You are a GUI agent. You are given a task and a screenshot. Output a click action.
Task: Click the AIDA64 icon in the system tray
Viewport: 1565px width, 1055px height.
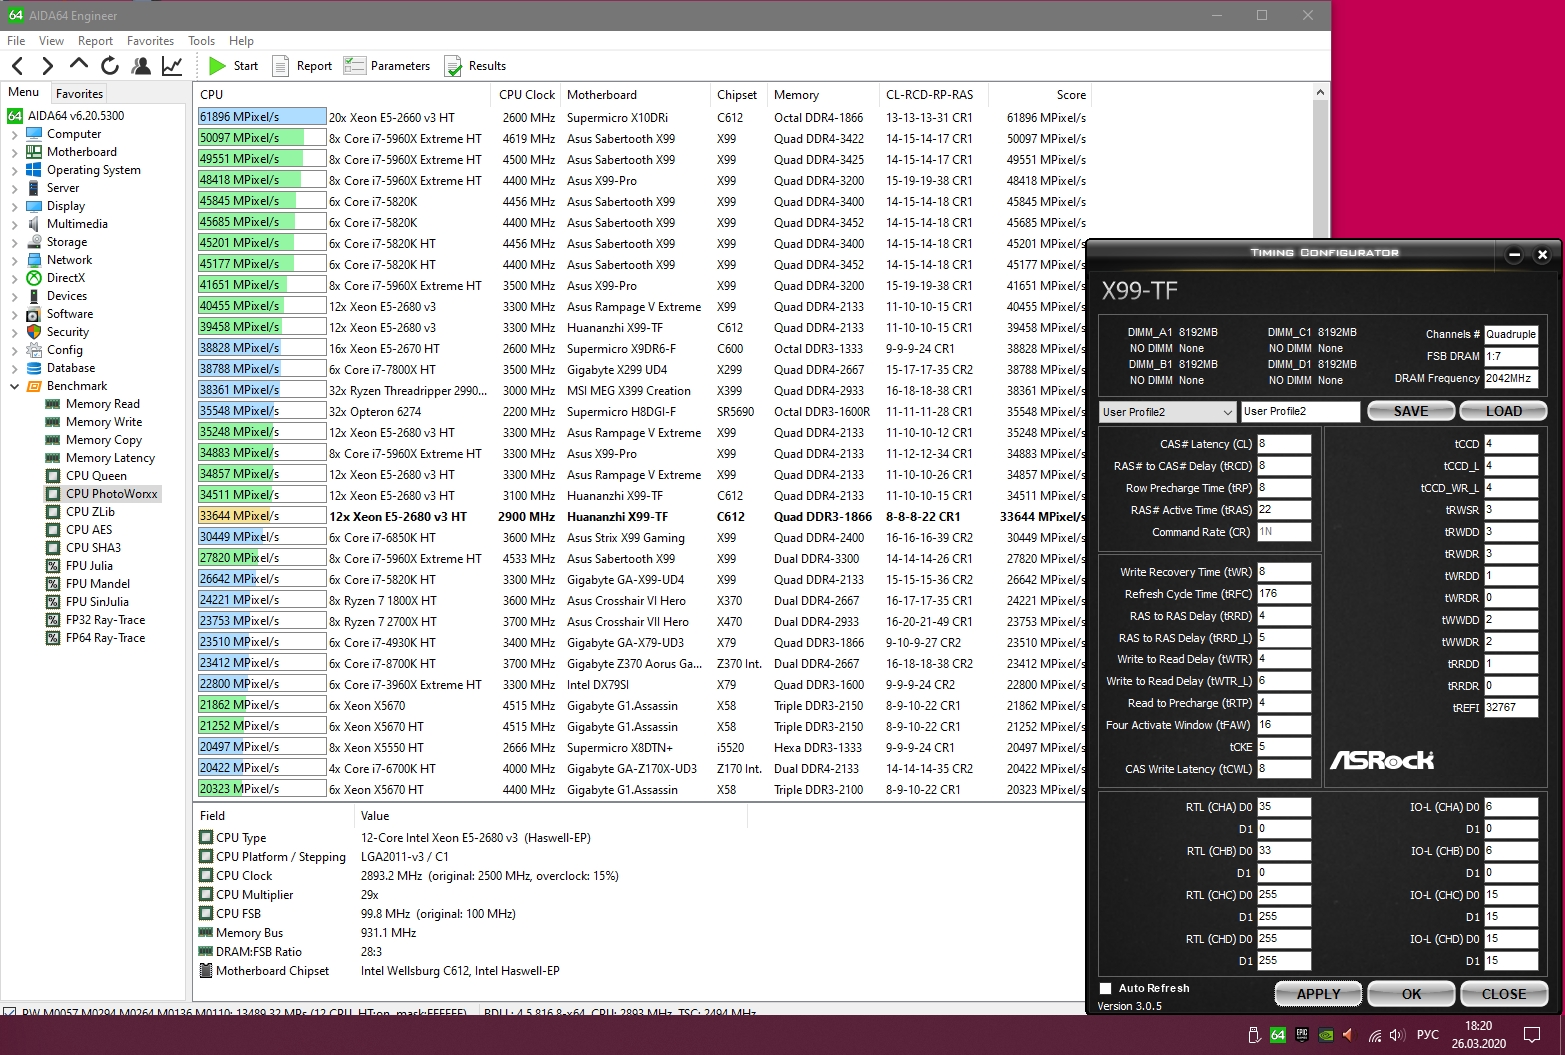[1277, 1035]
